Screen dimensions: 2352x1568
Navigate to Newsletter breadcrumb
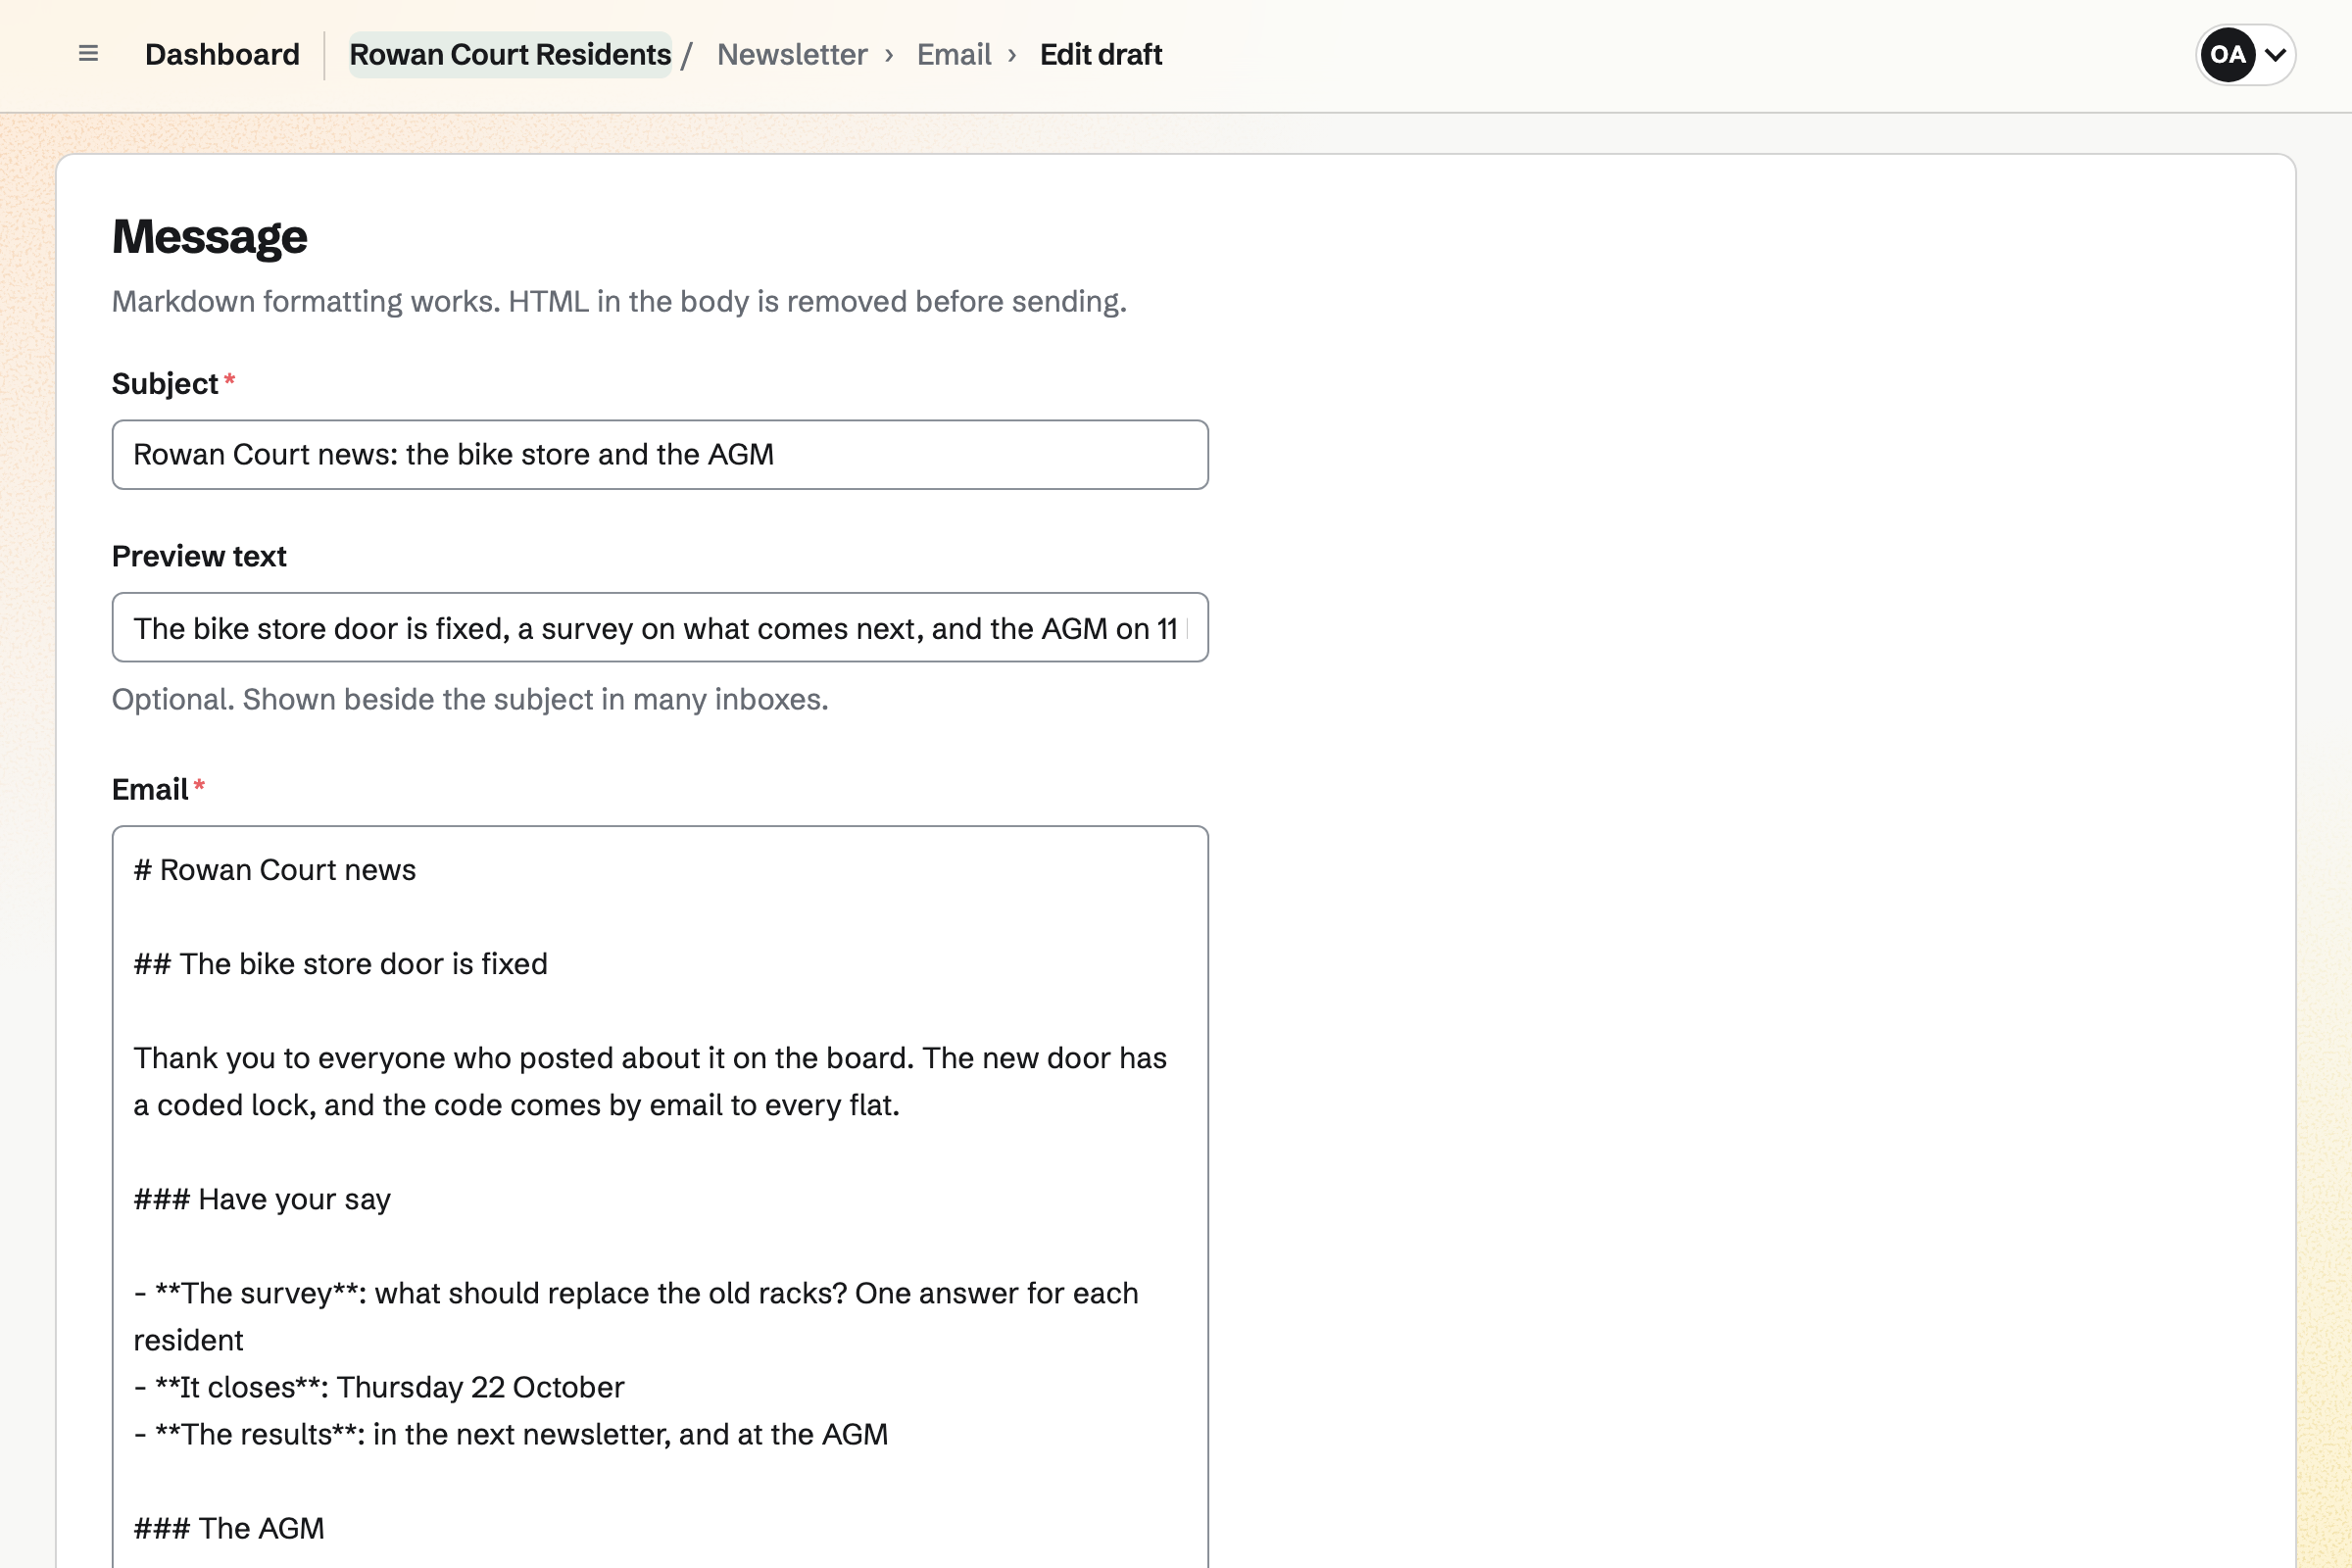click(792, 54)
